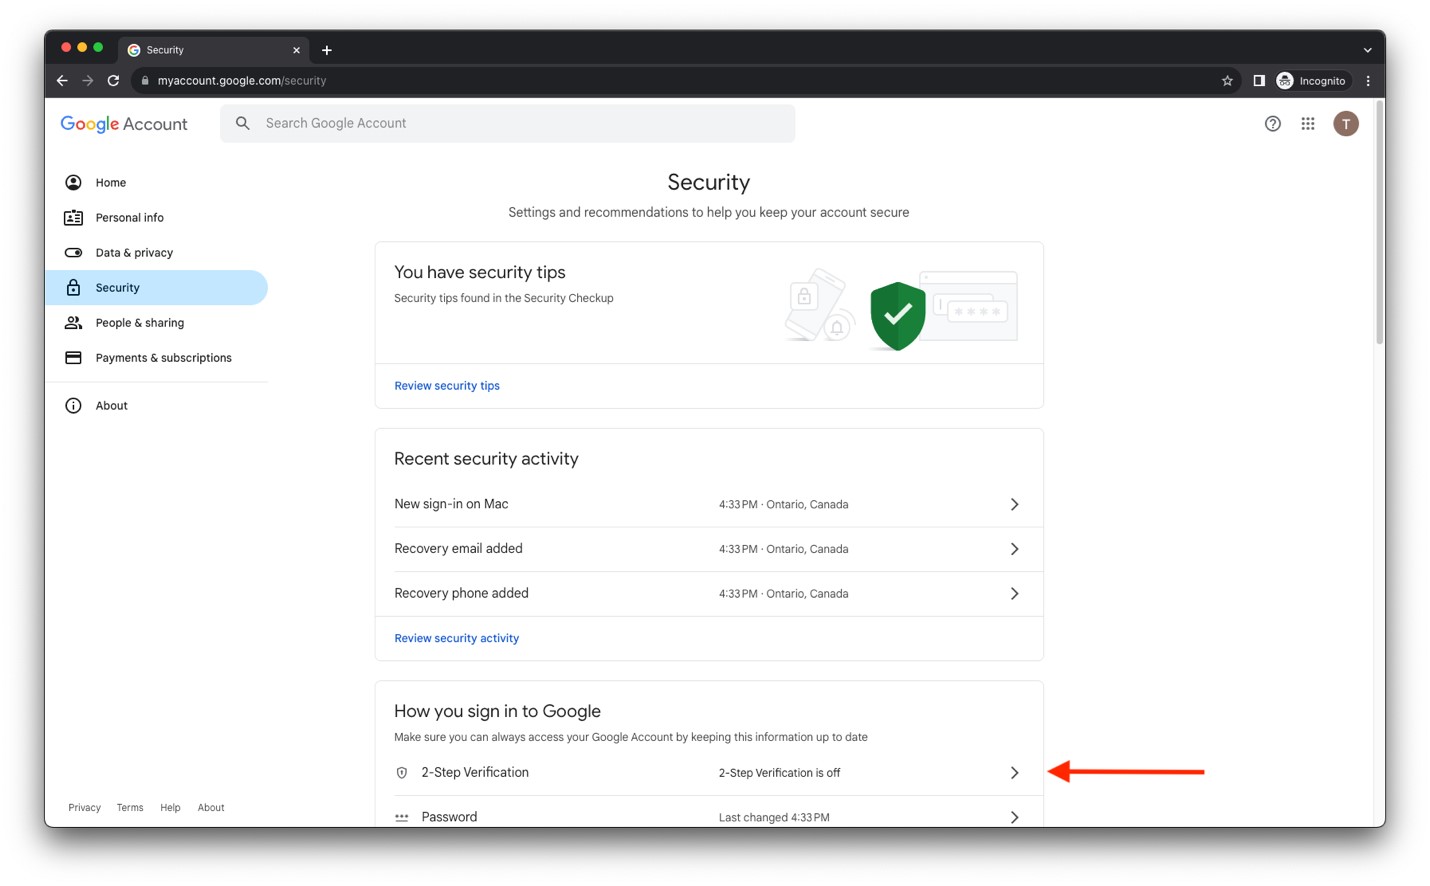Click the browser forward arrow
The height and width of the screenshot is (886, 1430).
coord(88,81)
